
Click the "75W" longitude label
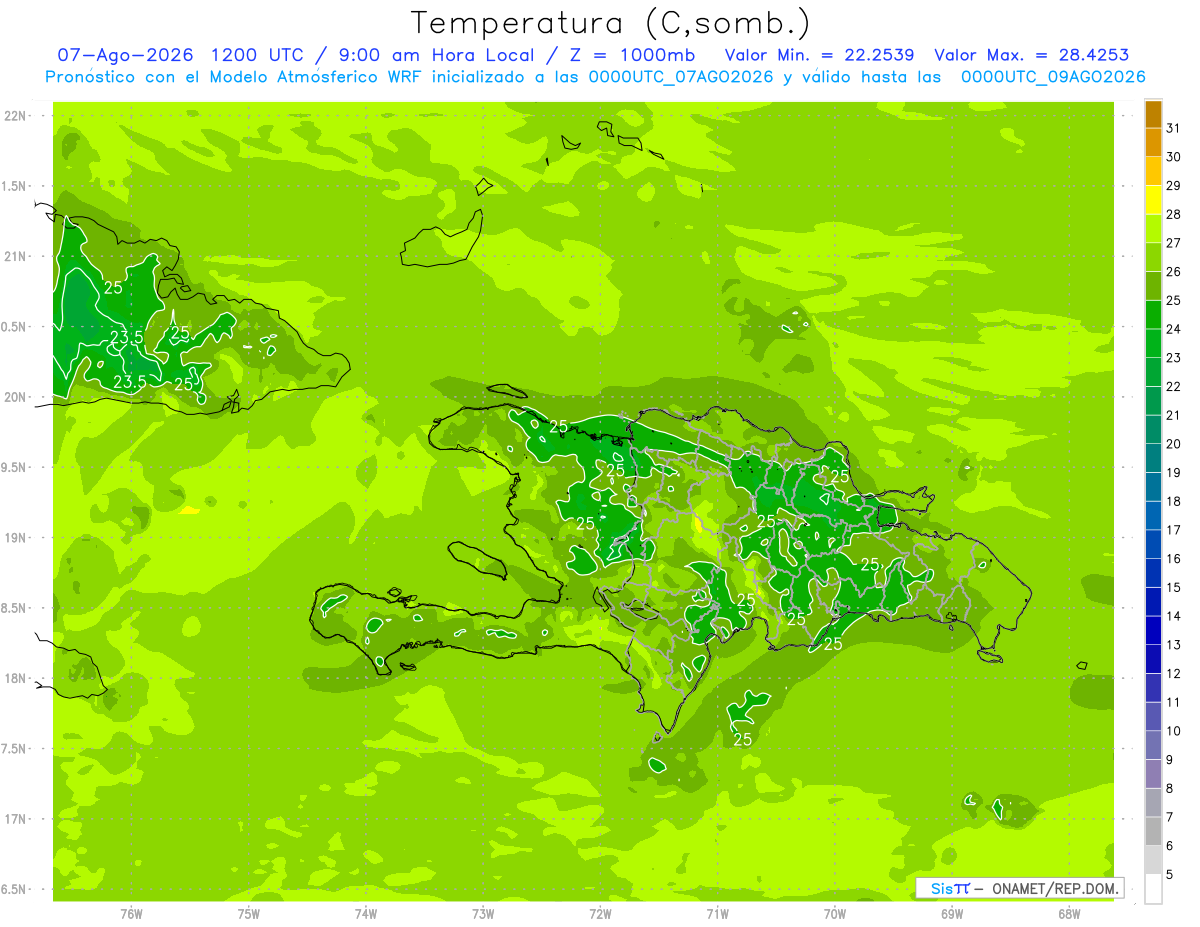pos(249,913)
